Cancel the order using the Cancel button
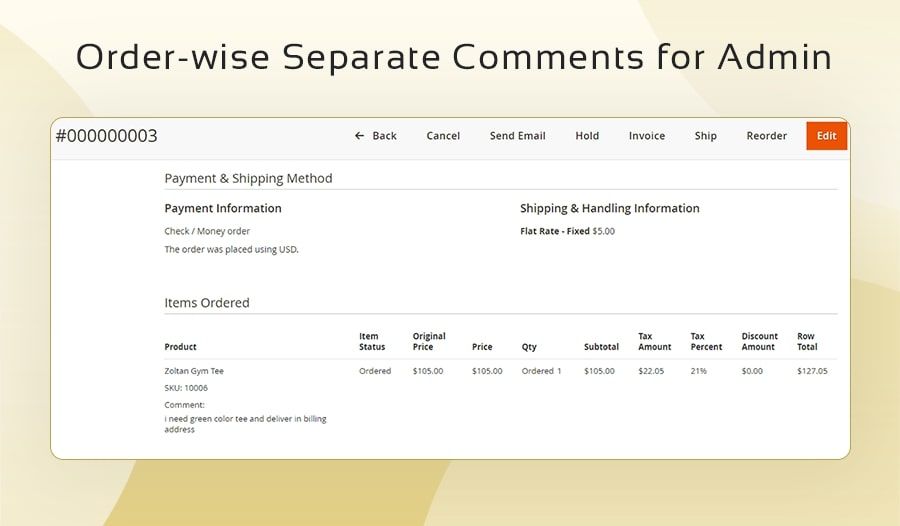 tap(443, 136)
